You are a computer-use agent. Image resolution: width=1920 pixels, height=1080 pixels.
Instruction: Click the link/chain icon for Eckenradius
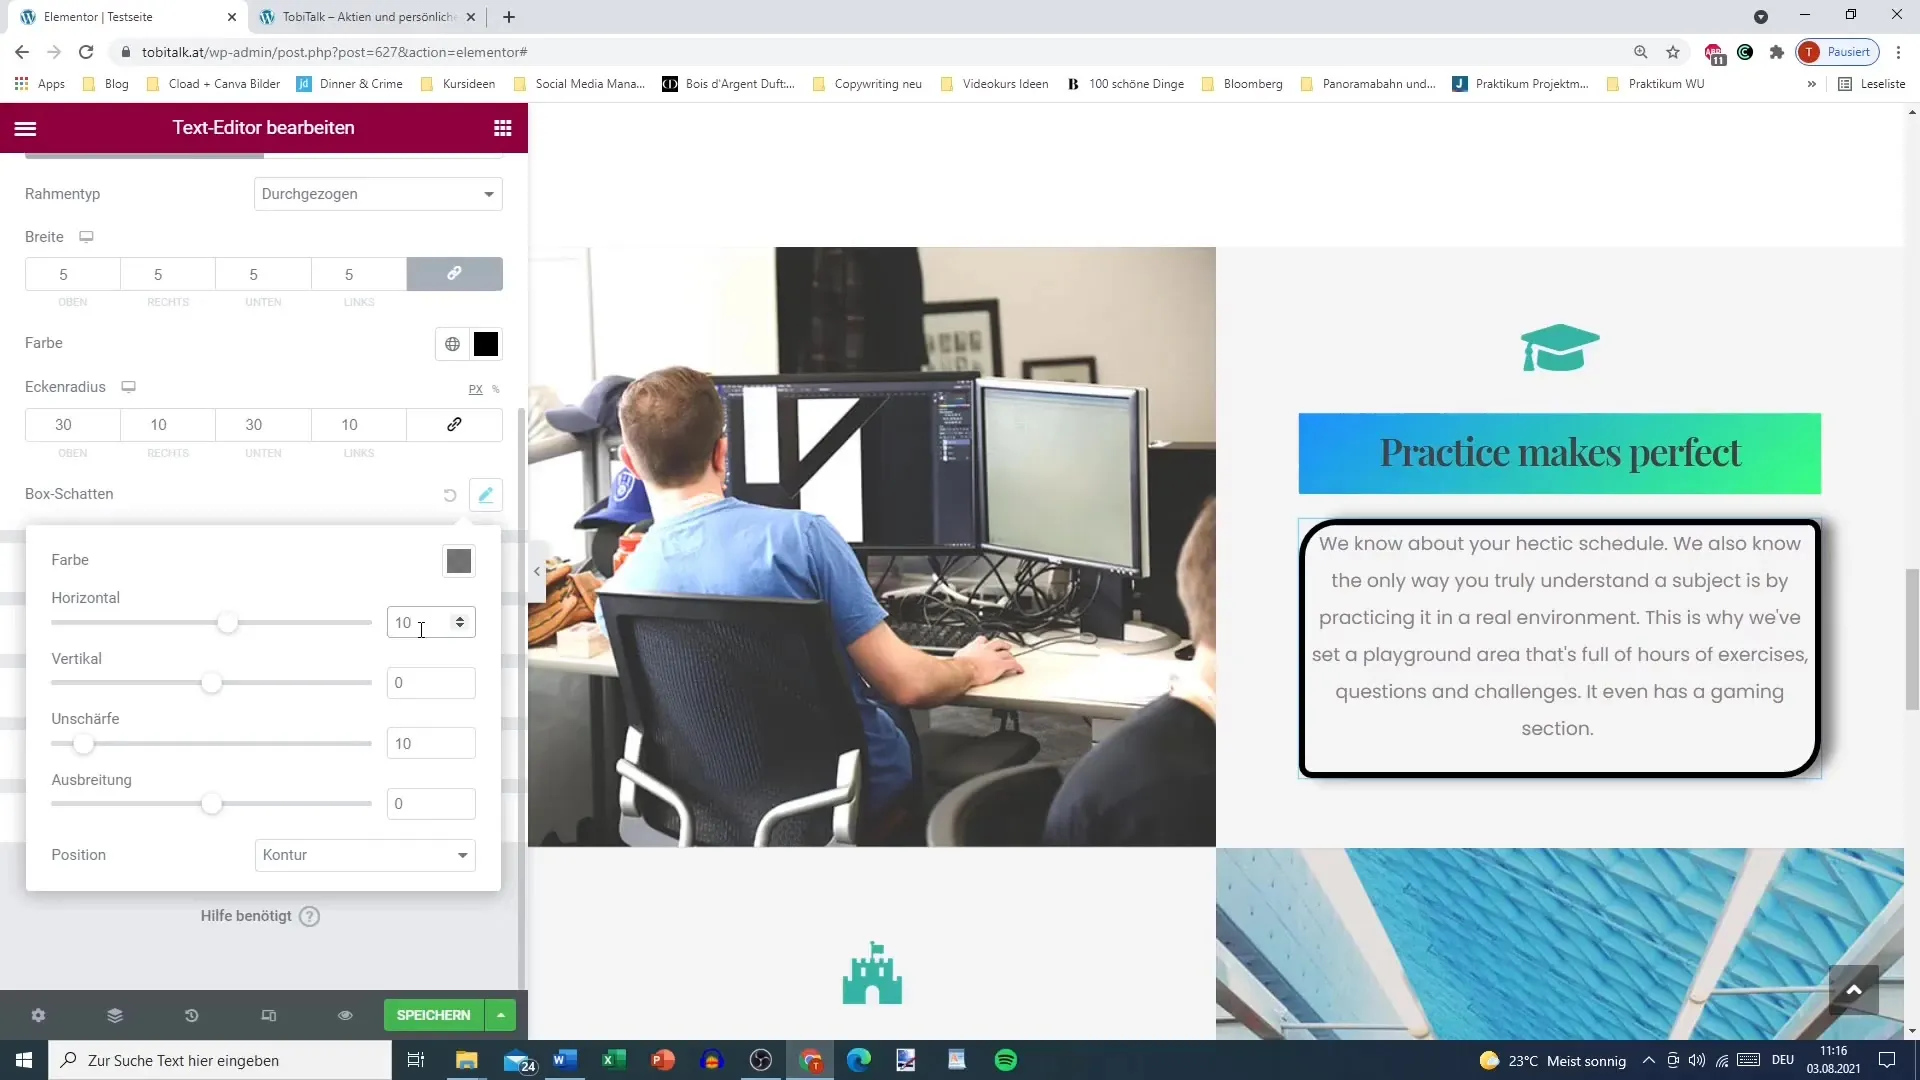click(456, 425)
